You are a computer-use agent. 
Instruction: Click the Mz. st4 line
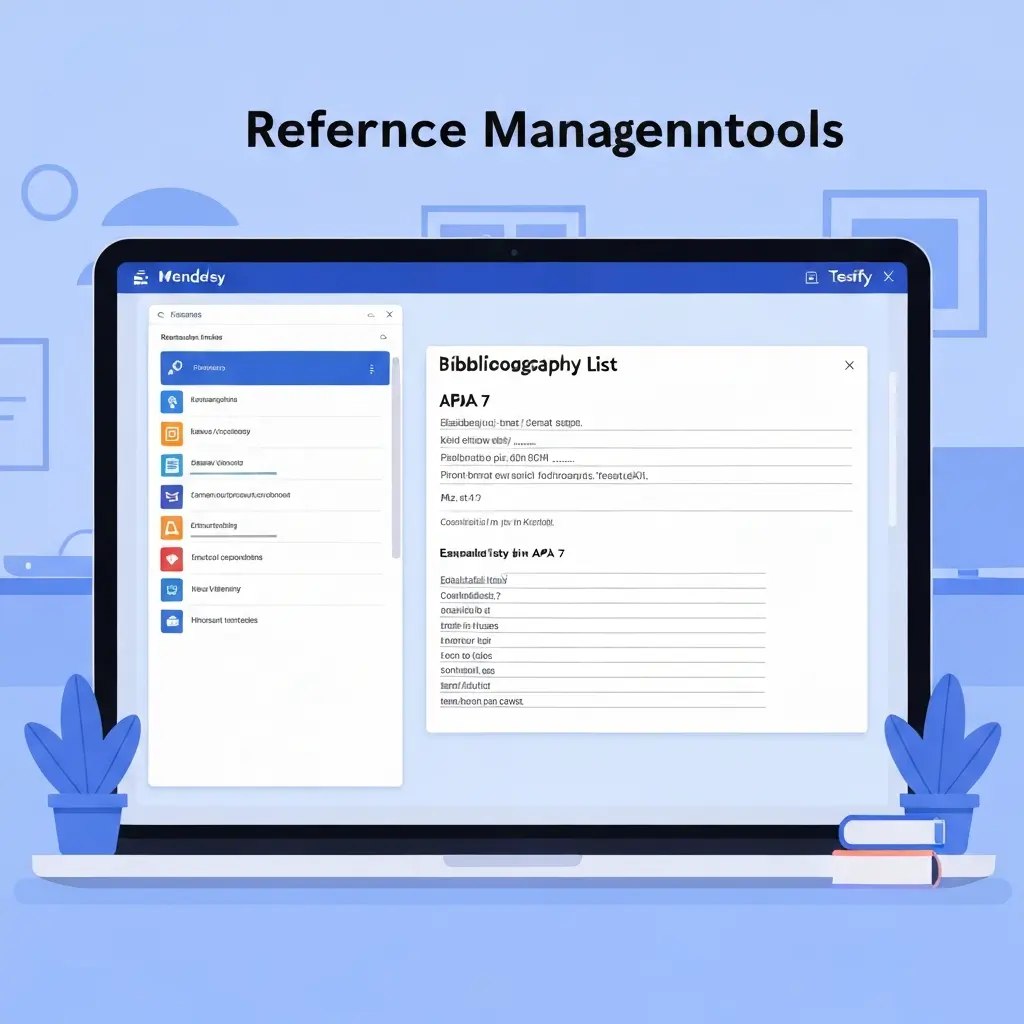pyautogui.click(x=460, y=498)
